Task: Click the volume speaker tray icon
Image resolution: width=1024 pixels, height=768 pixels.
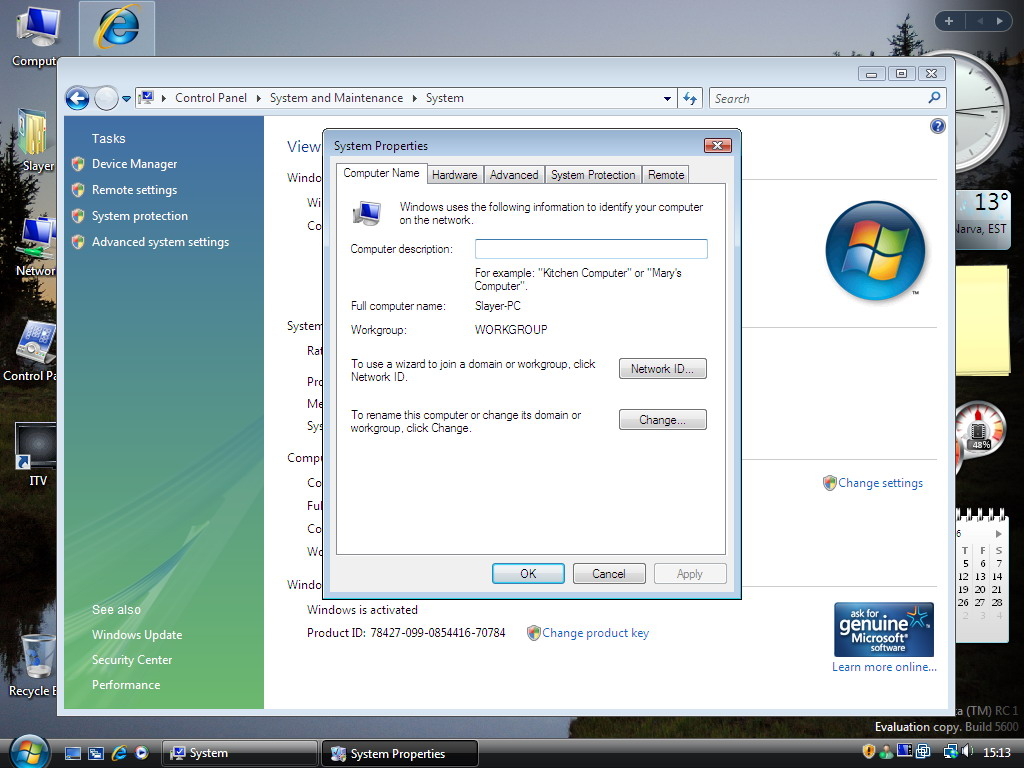Action: [967, 752]
